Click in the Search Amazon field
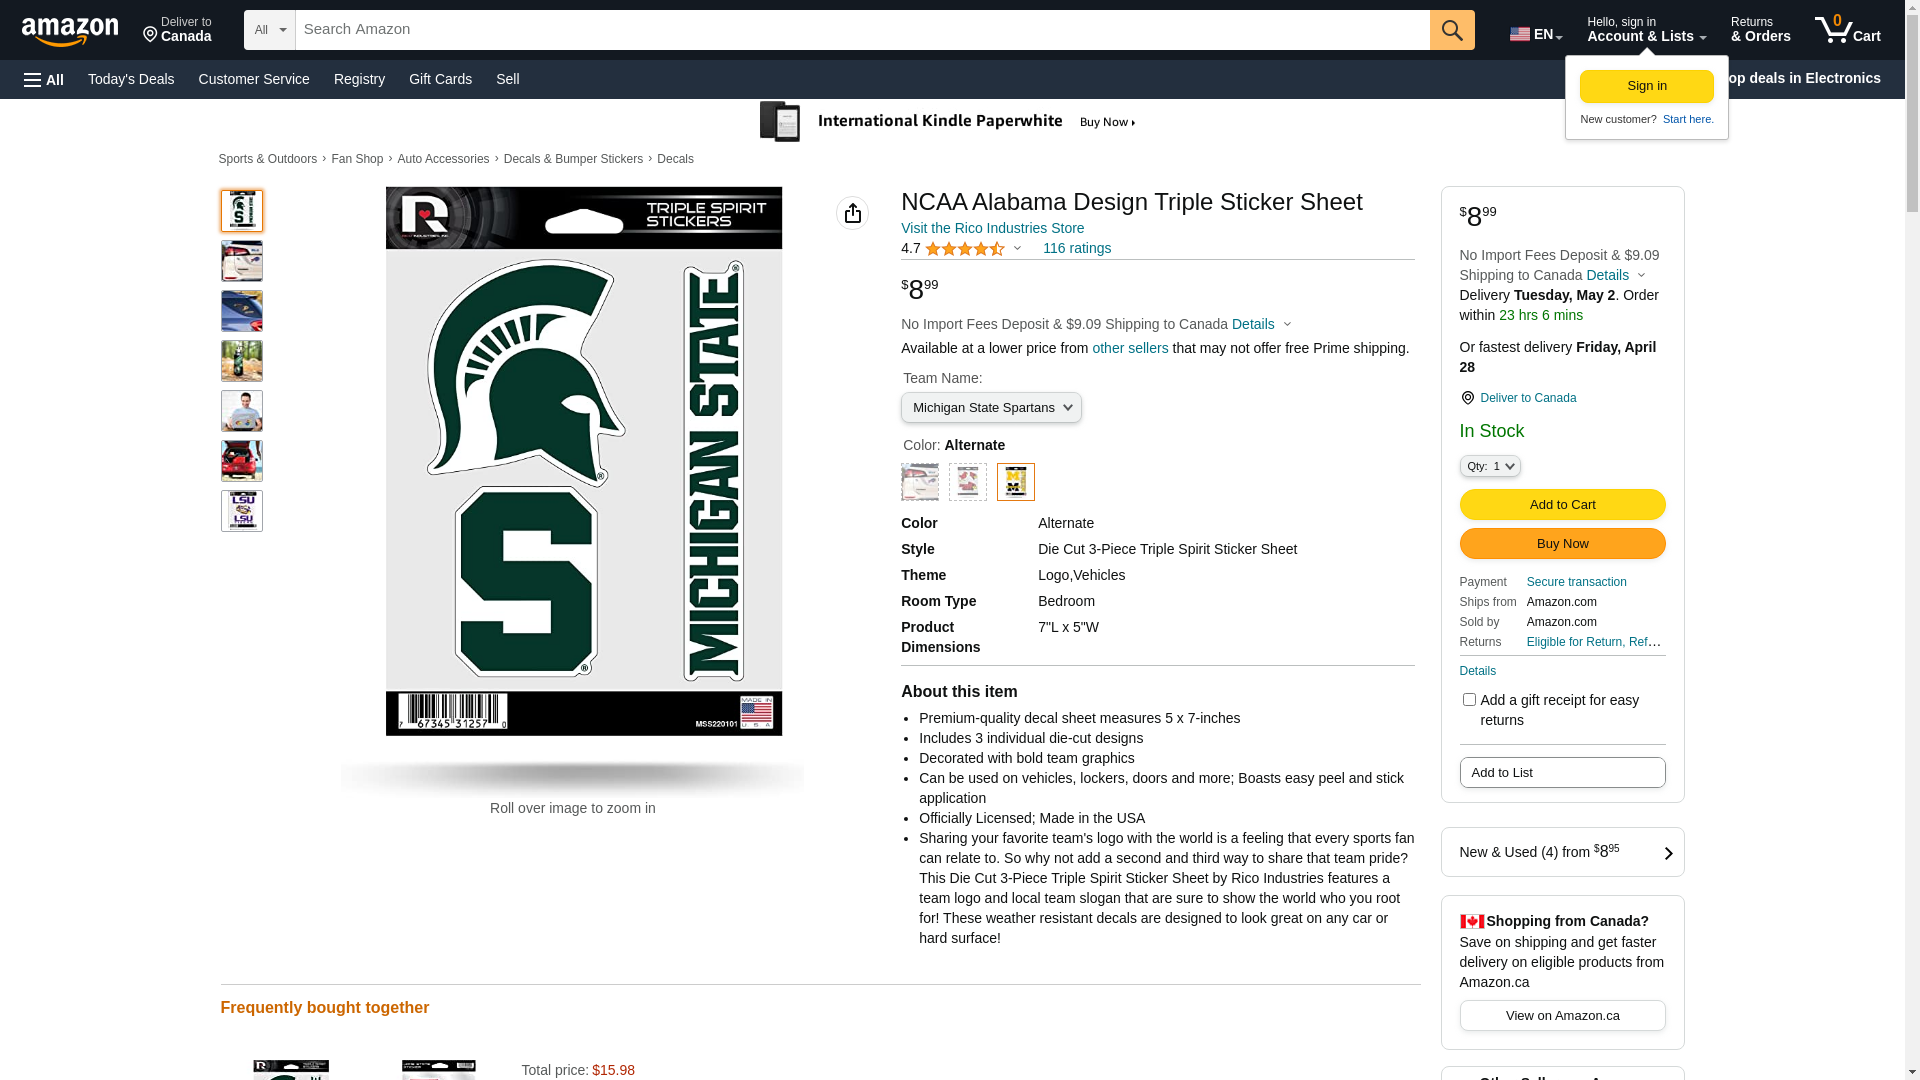 (860, 30)
